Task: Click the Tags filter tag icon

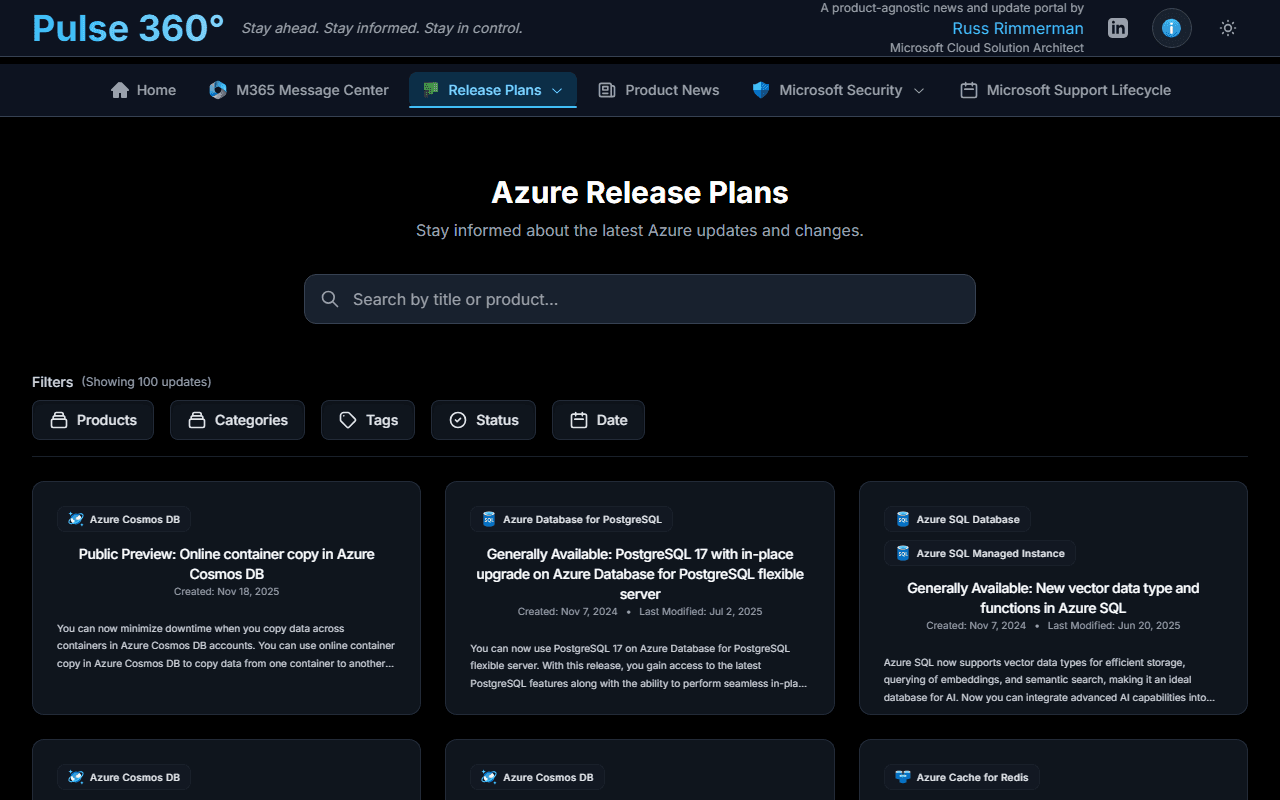Action: pyautogui.click(x=348, y=420)
